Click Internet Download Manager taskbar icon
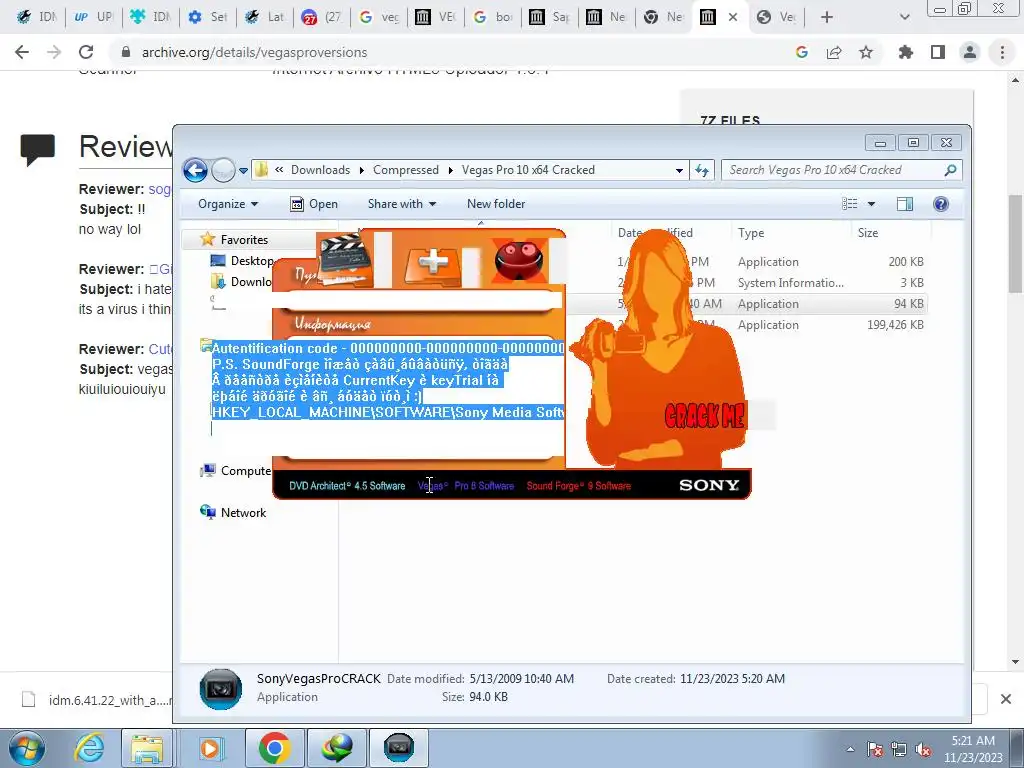Screen dimensions: 1024x768 (336, 748)
